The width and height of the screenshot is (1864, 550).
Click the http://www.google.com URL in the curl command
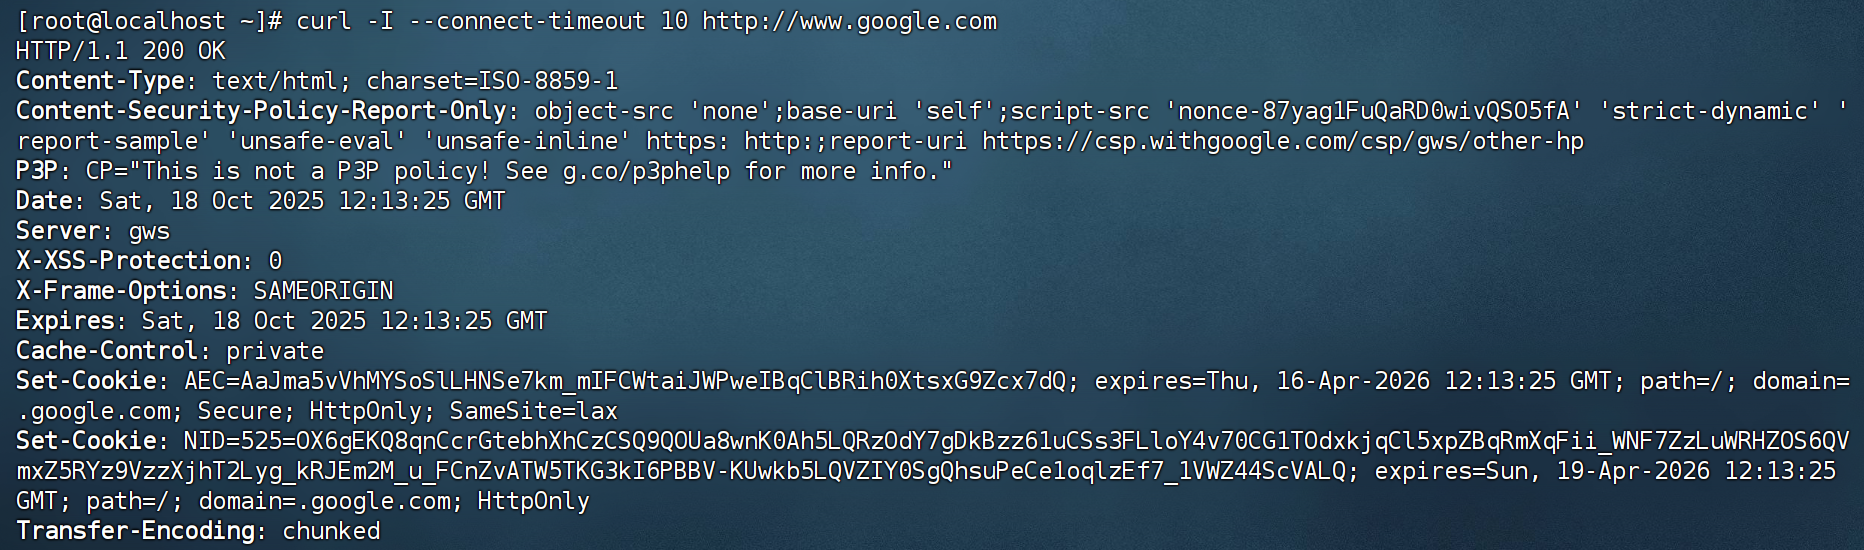849,21
